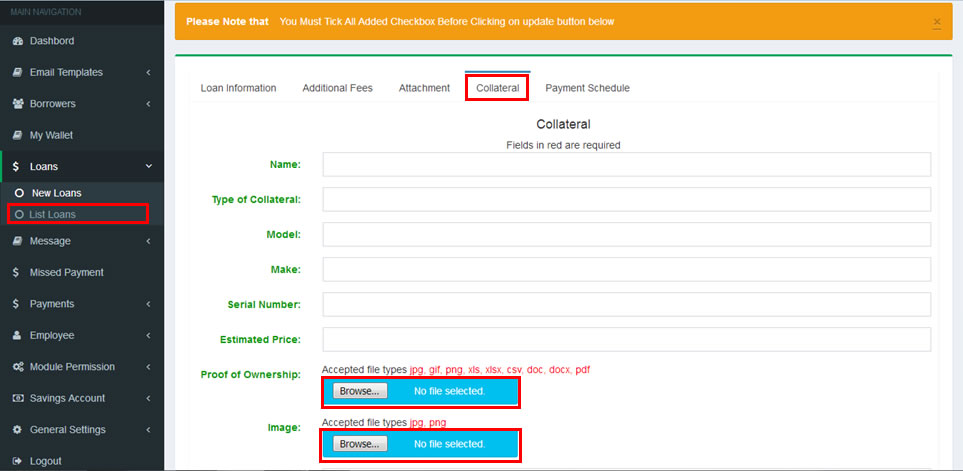Dismiss the orange notice banner
This screenshot has height=471, width=963.
[936, 21]
